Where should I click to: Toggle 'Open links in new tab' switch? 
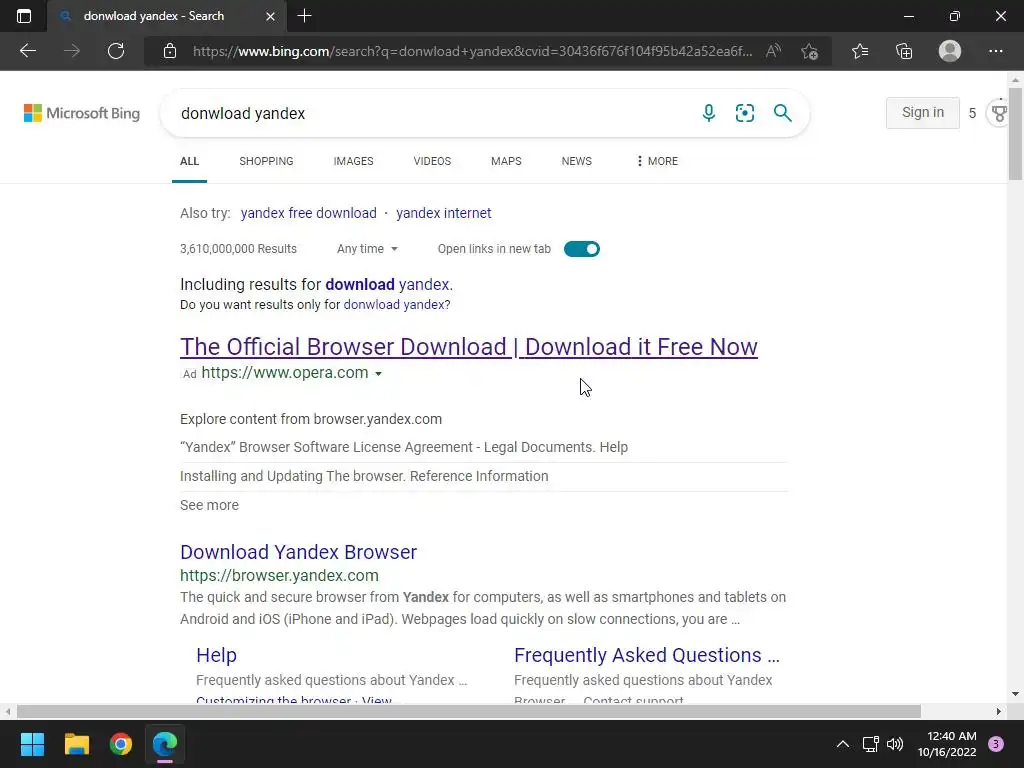click(x=581, y=249)
